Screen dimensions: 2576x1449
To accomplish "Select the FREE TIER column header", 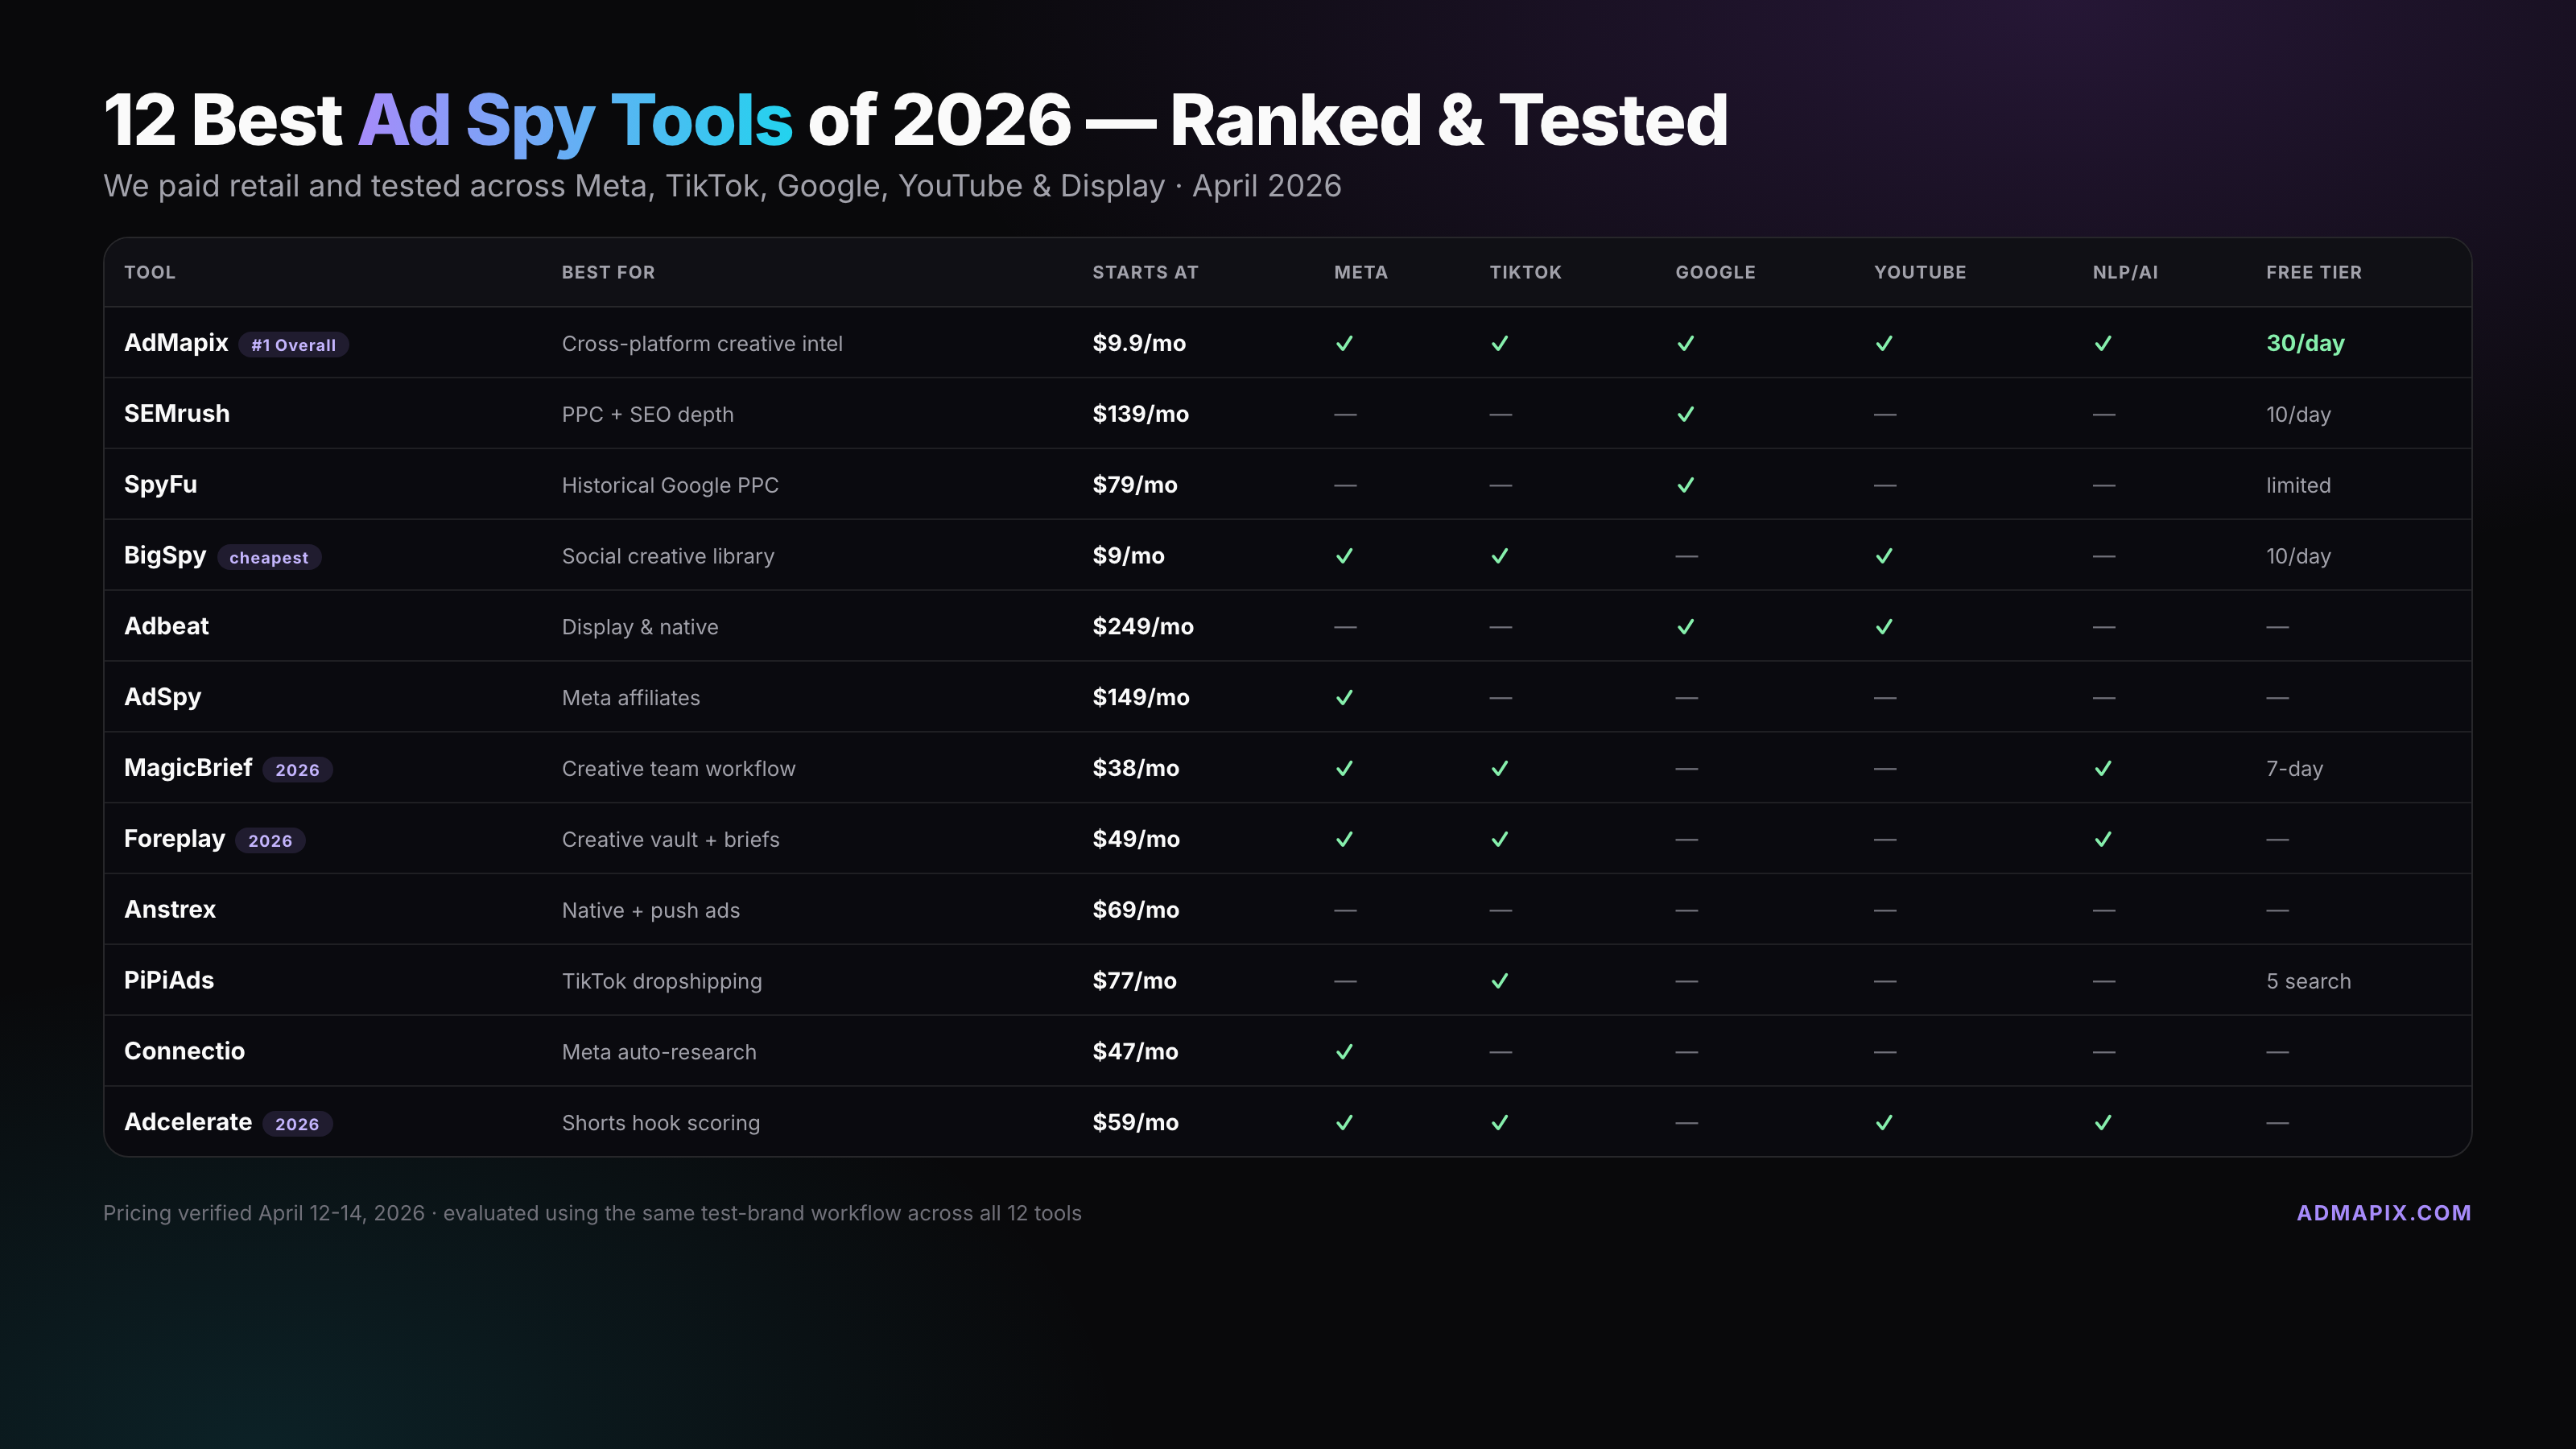I will [x=2313, y=272].
